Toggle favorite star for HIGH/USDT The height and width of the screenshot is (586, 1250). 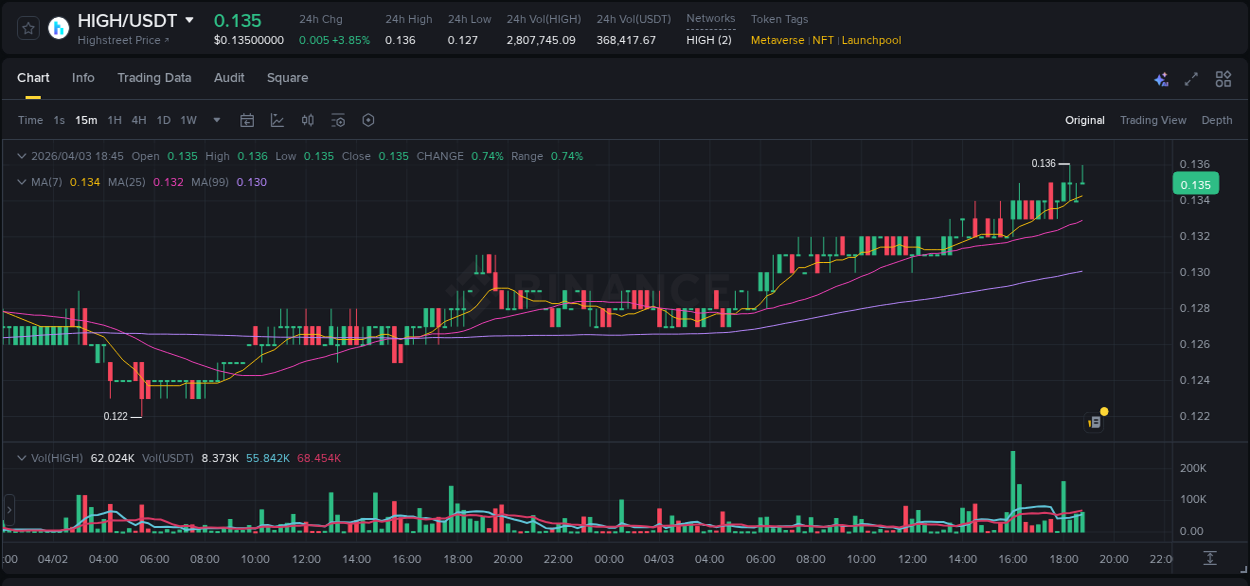click(27, 28)
